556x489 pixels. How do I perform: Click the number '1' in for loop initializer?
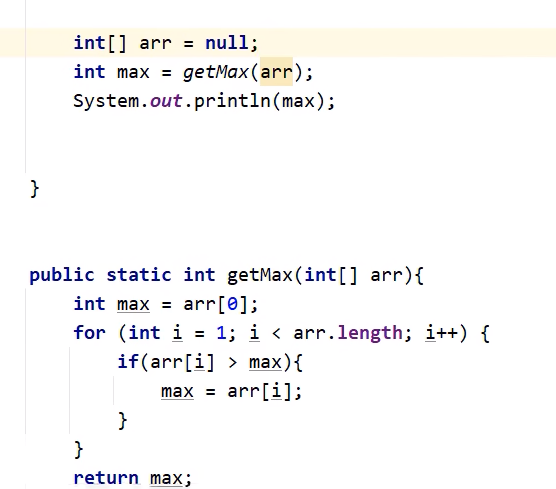[x=221, y=333]
